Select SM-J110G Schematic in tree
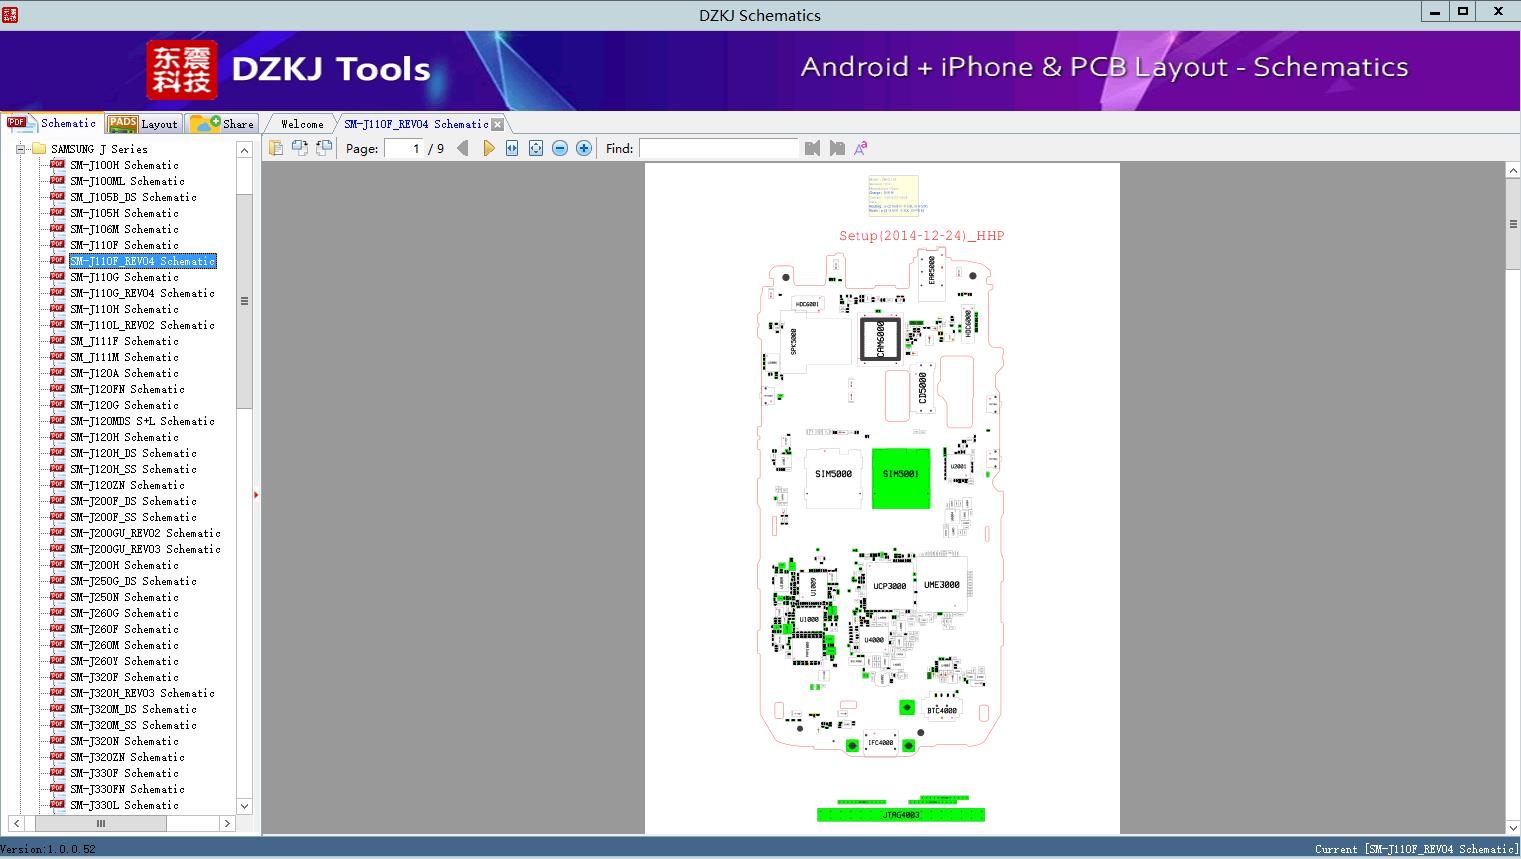 124,277
